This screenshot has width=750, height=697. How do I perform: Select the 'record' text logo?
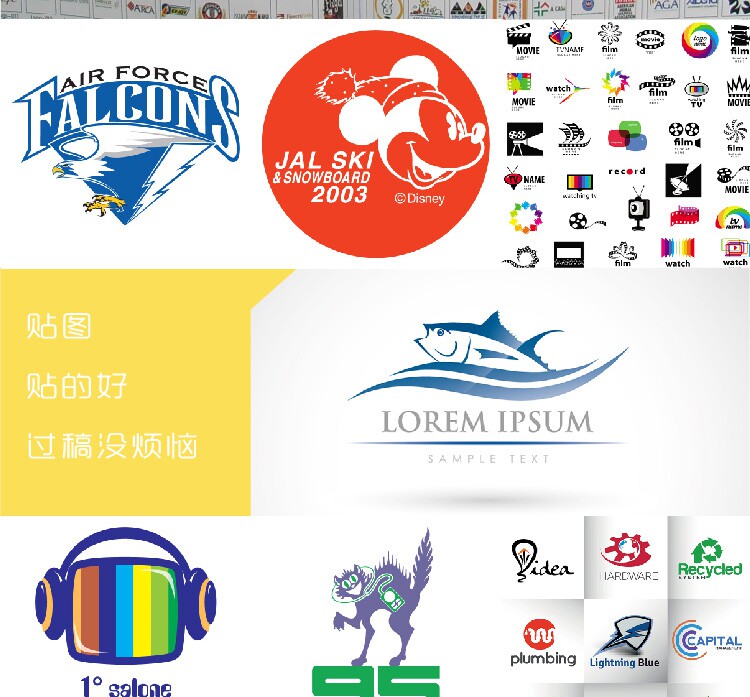(627, 171)
